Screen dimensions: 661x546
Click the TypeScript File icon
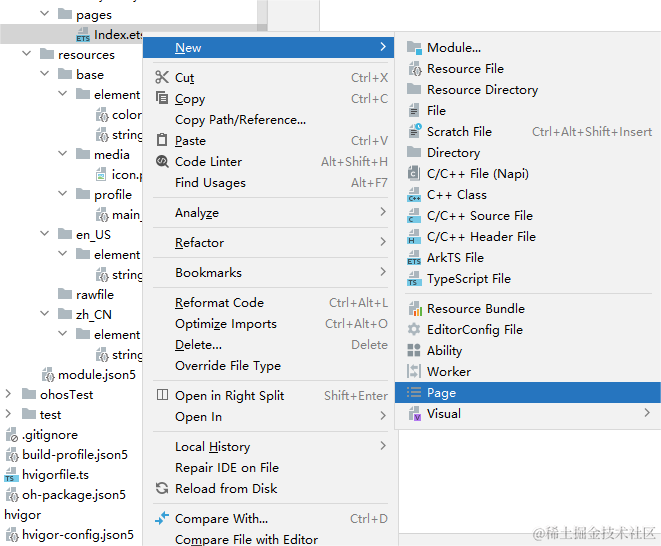414,279
